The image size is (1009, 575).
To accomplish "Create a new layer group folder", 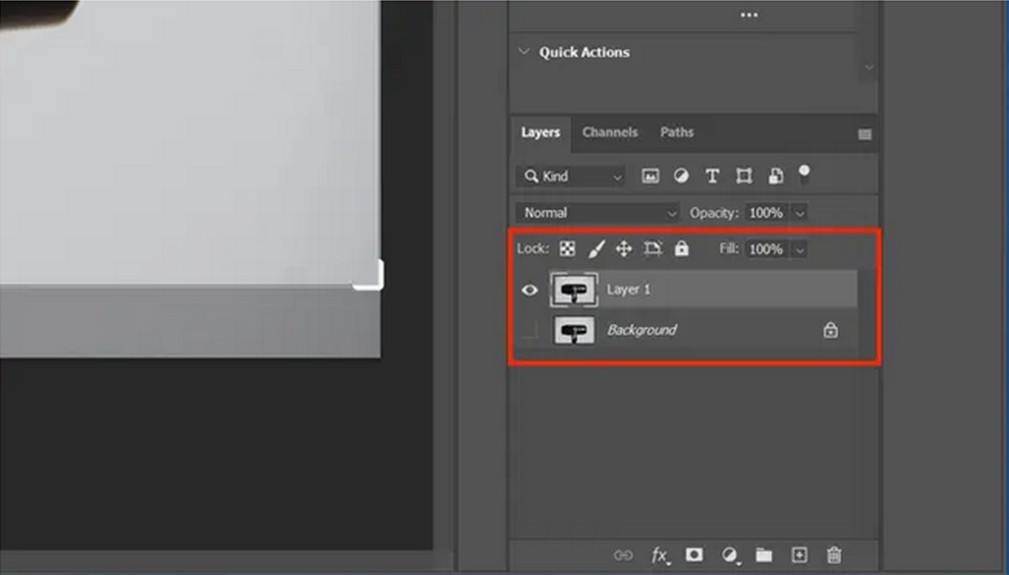I will coord(764,555).
